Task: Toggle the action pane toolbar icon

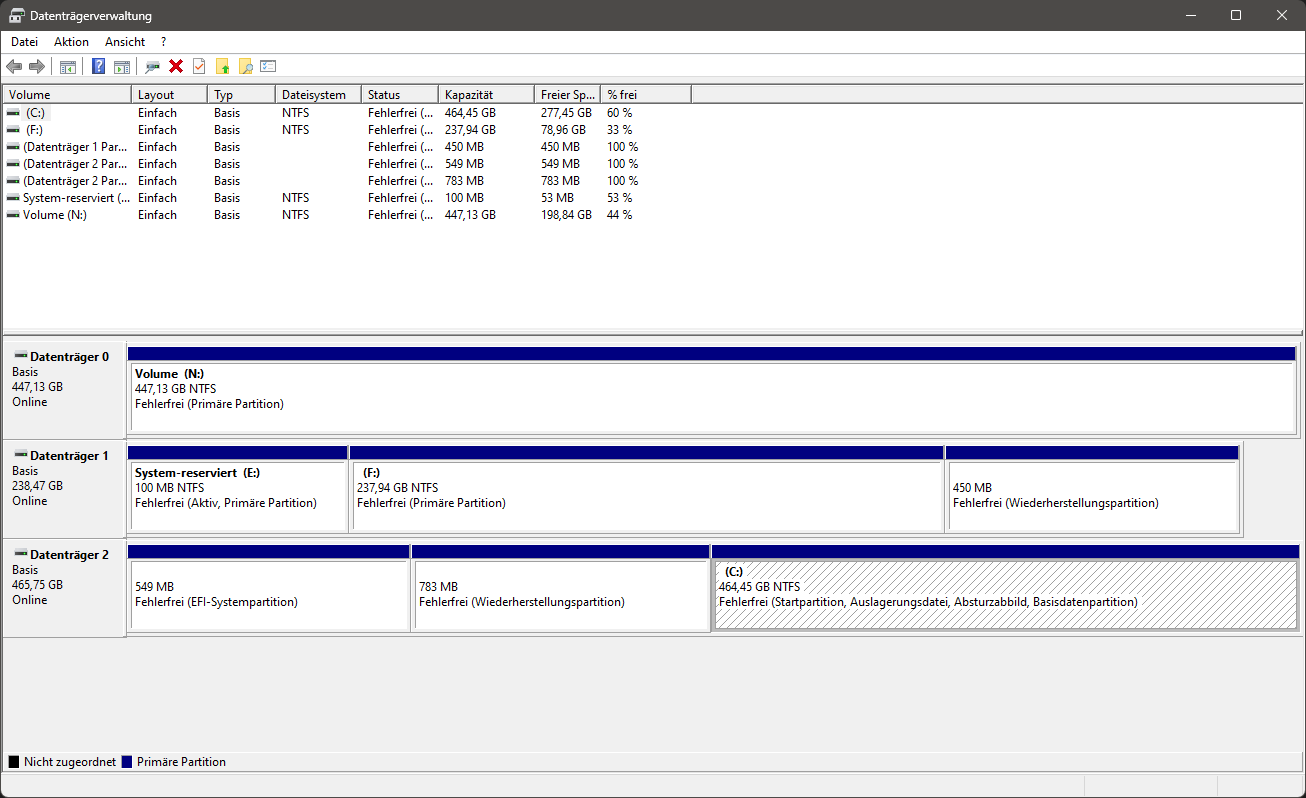Action: click(122, 67)
